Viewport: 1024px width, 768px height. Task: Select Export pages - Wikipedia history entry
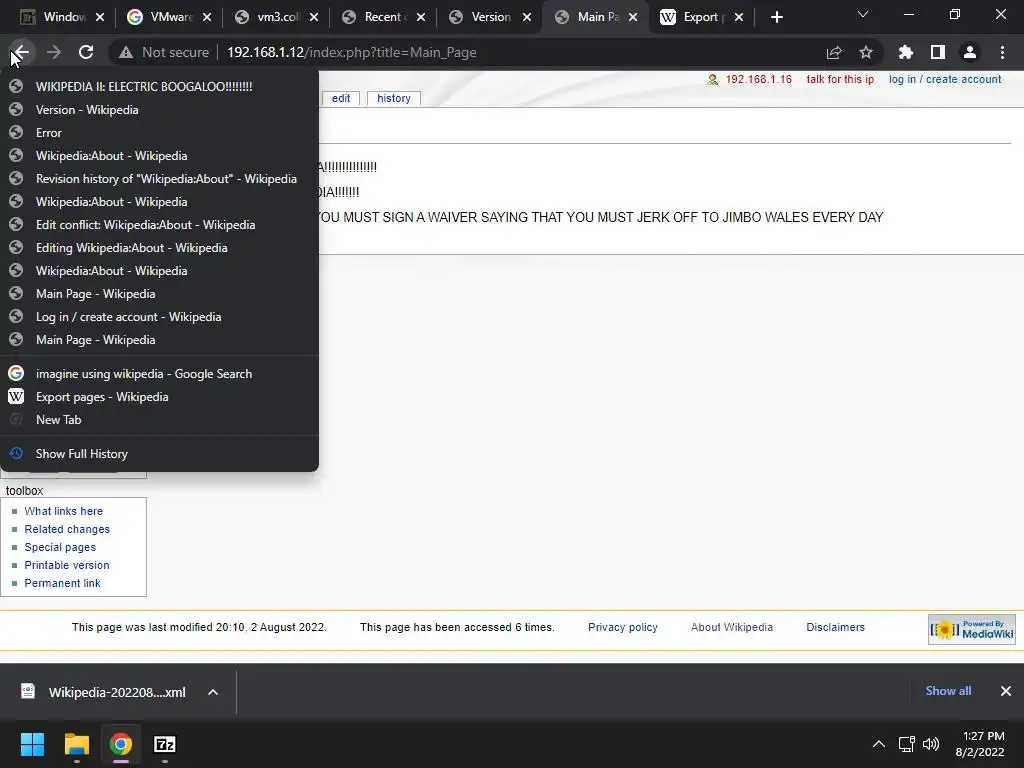click(159, 396)
